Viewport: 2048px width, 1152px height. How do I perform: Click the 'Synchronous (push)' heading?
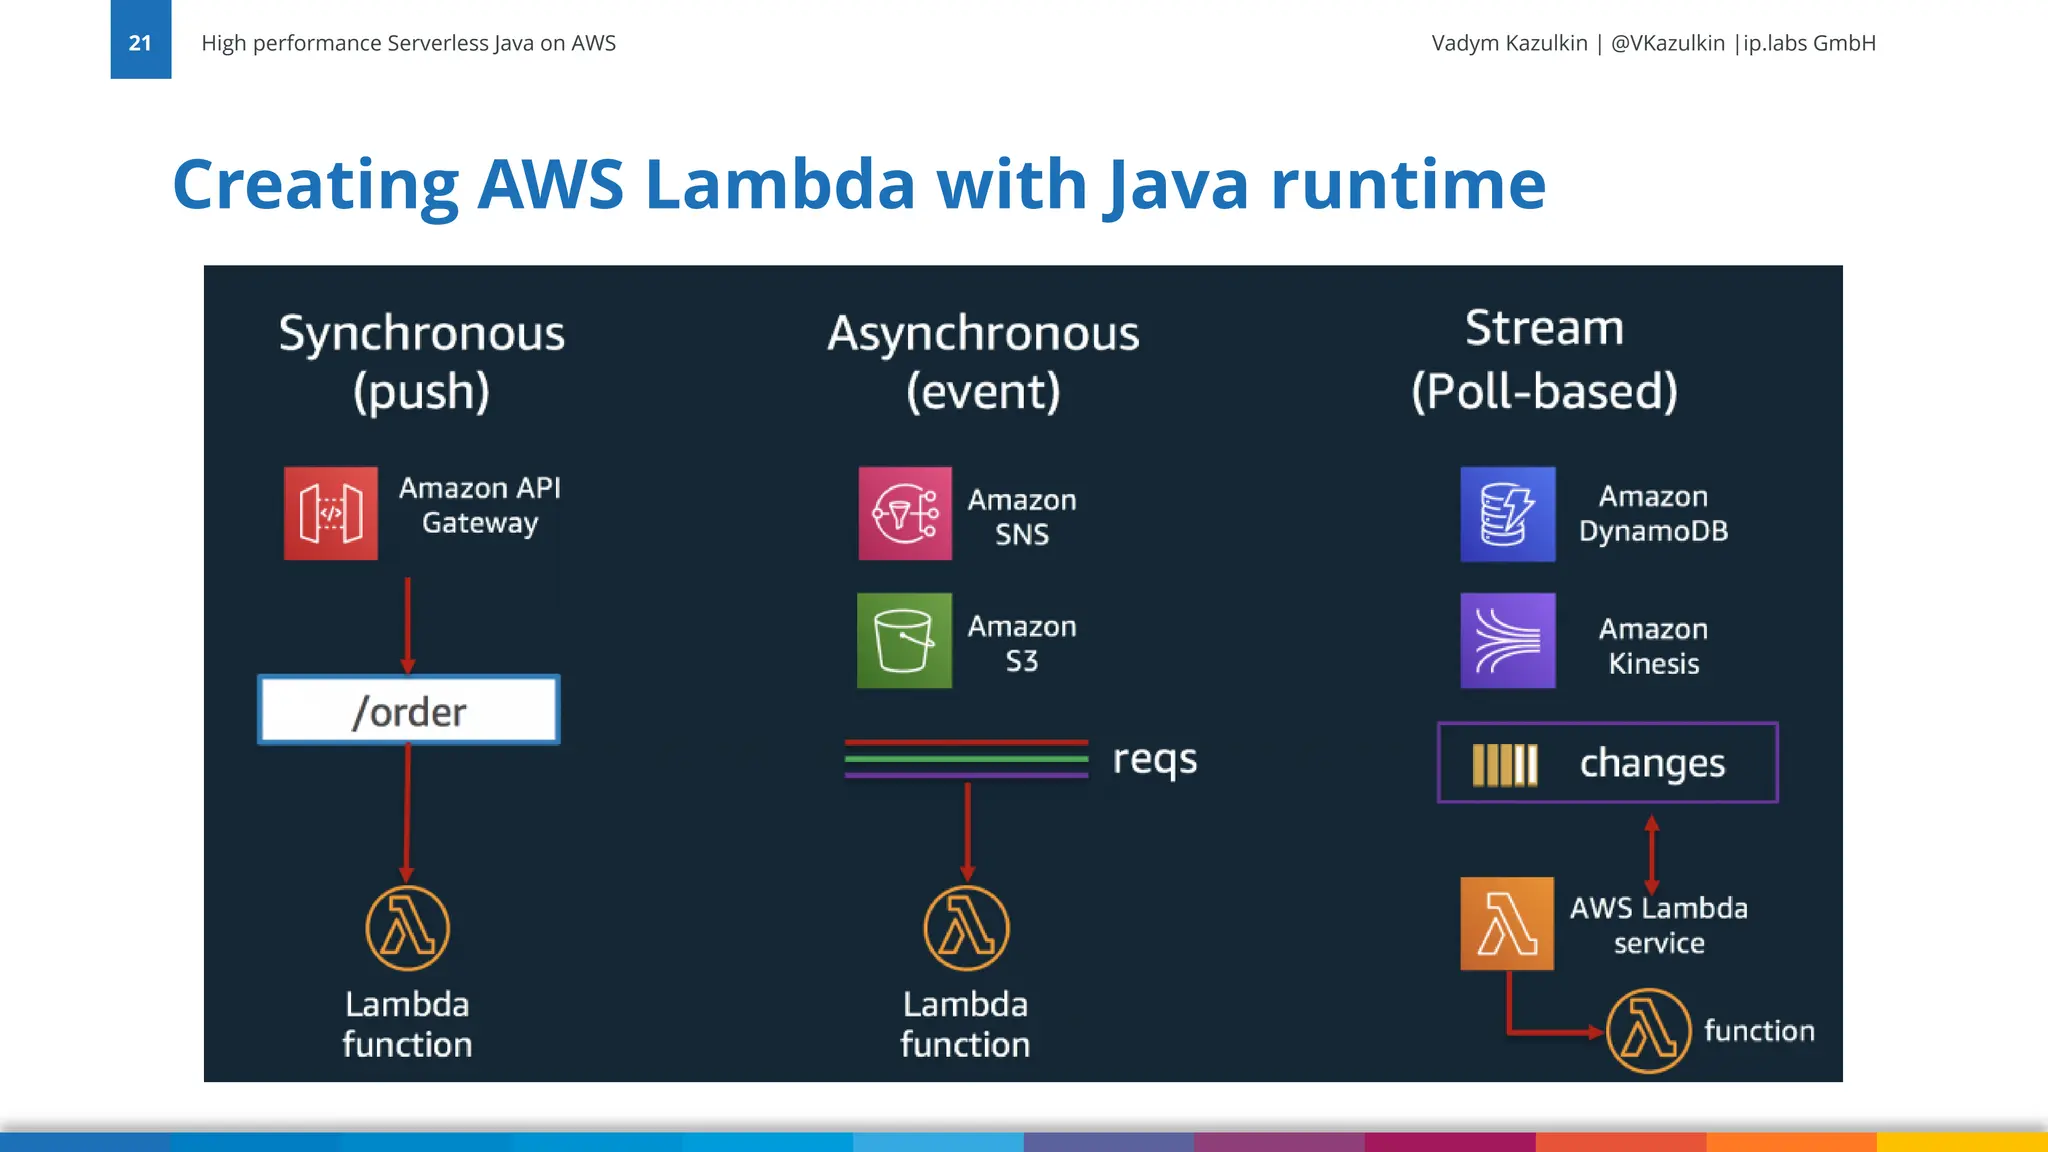click(421, 361)
